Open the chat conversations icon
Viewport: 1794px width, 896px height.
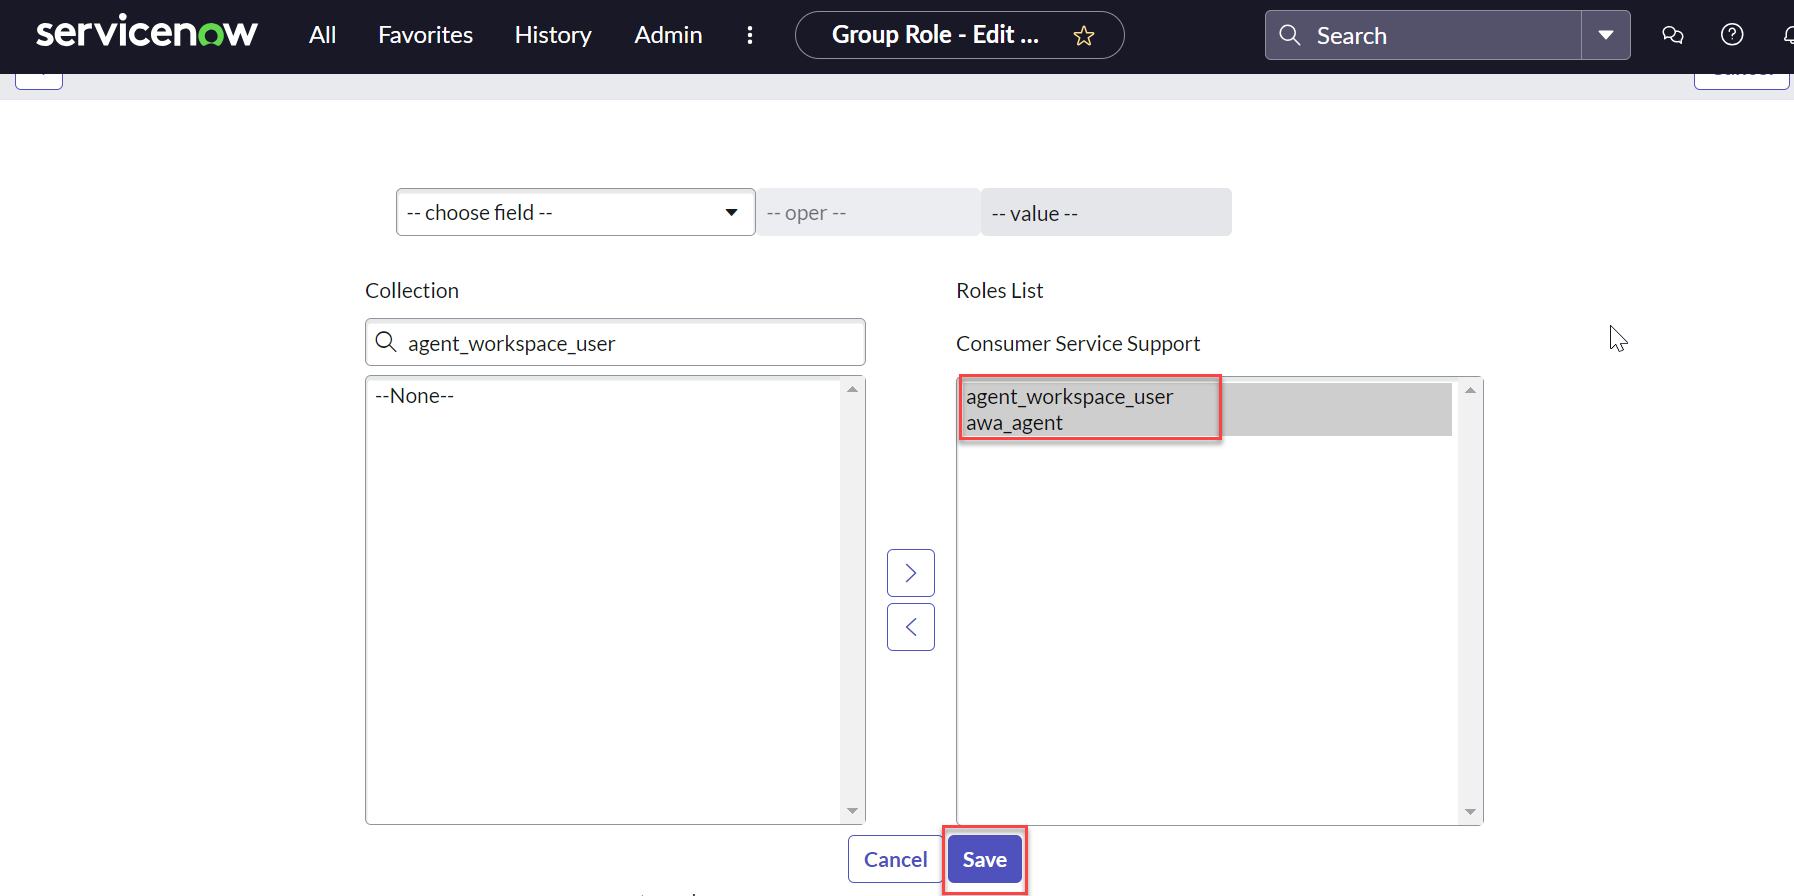(1672, 35)
